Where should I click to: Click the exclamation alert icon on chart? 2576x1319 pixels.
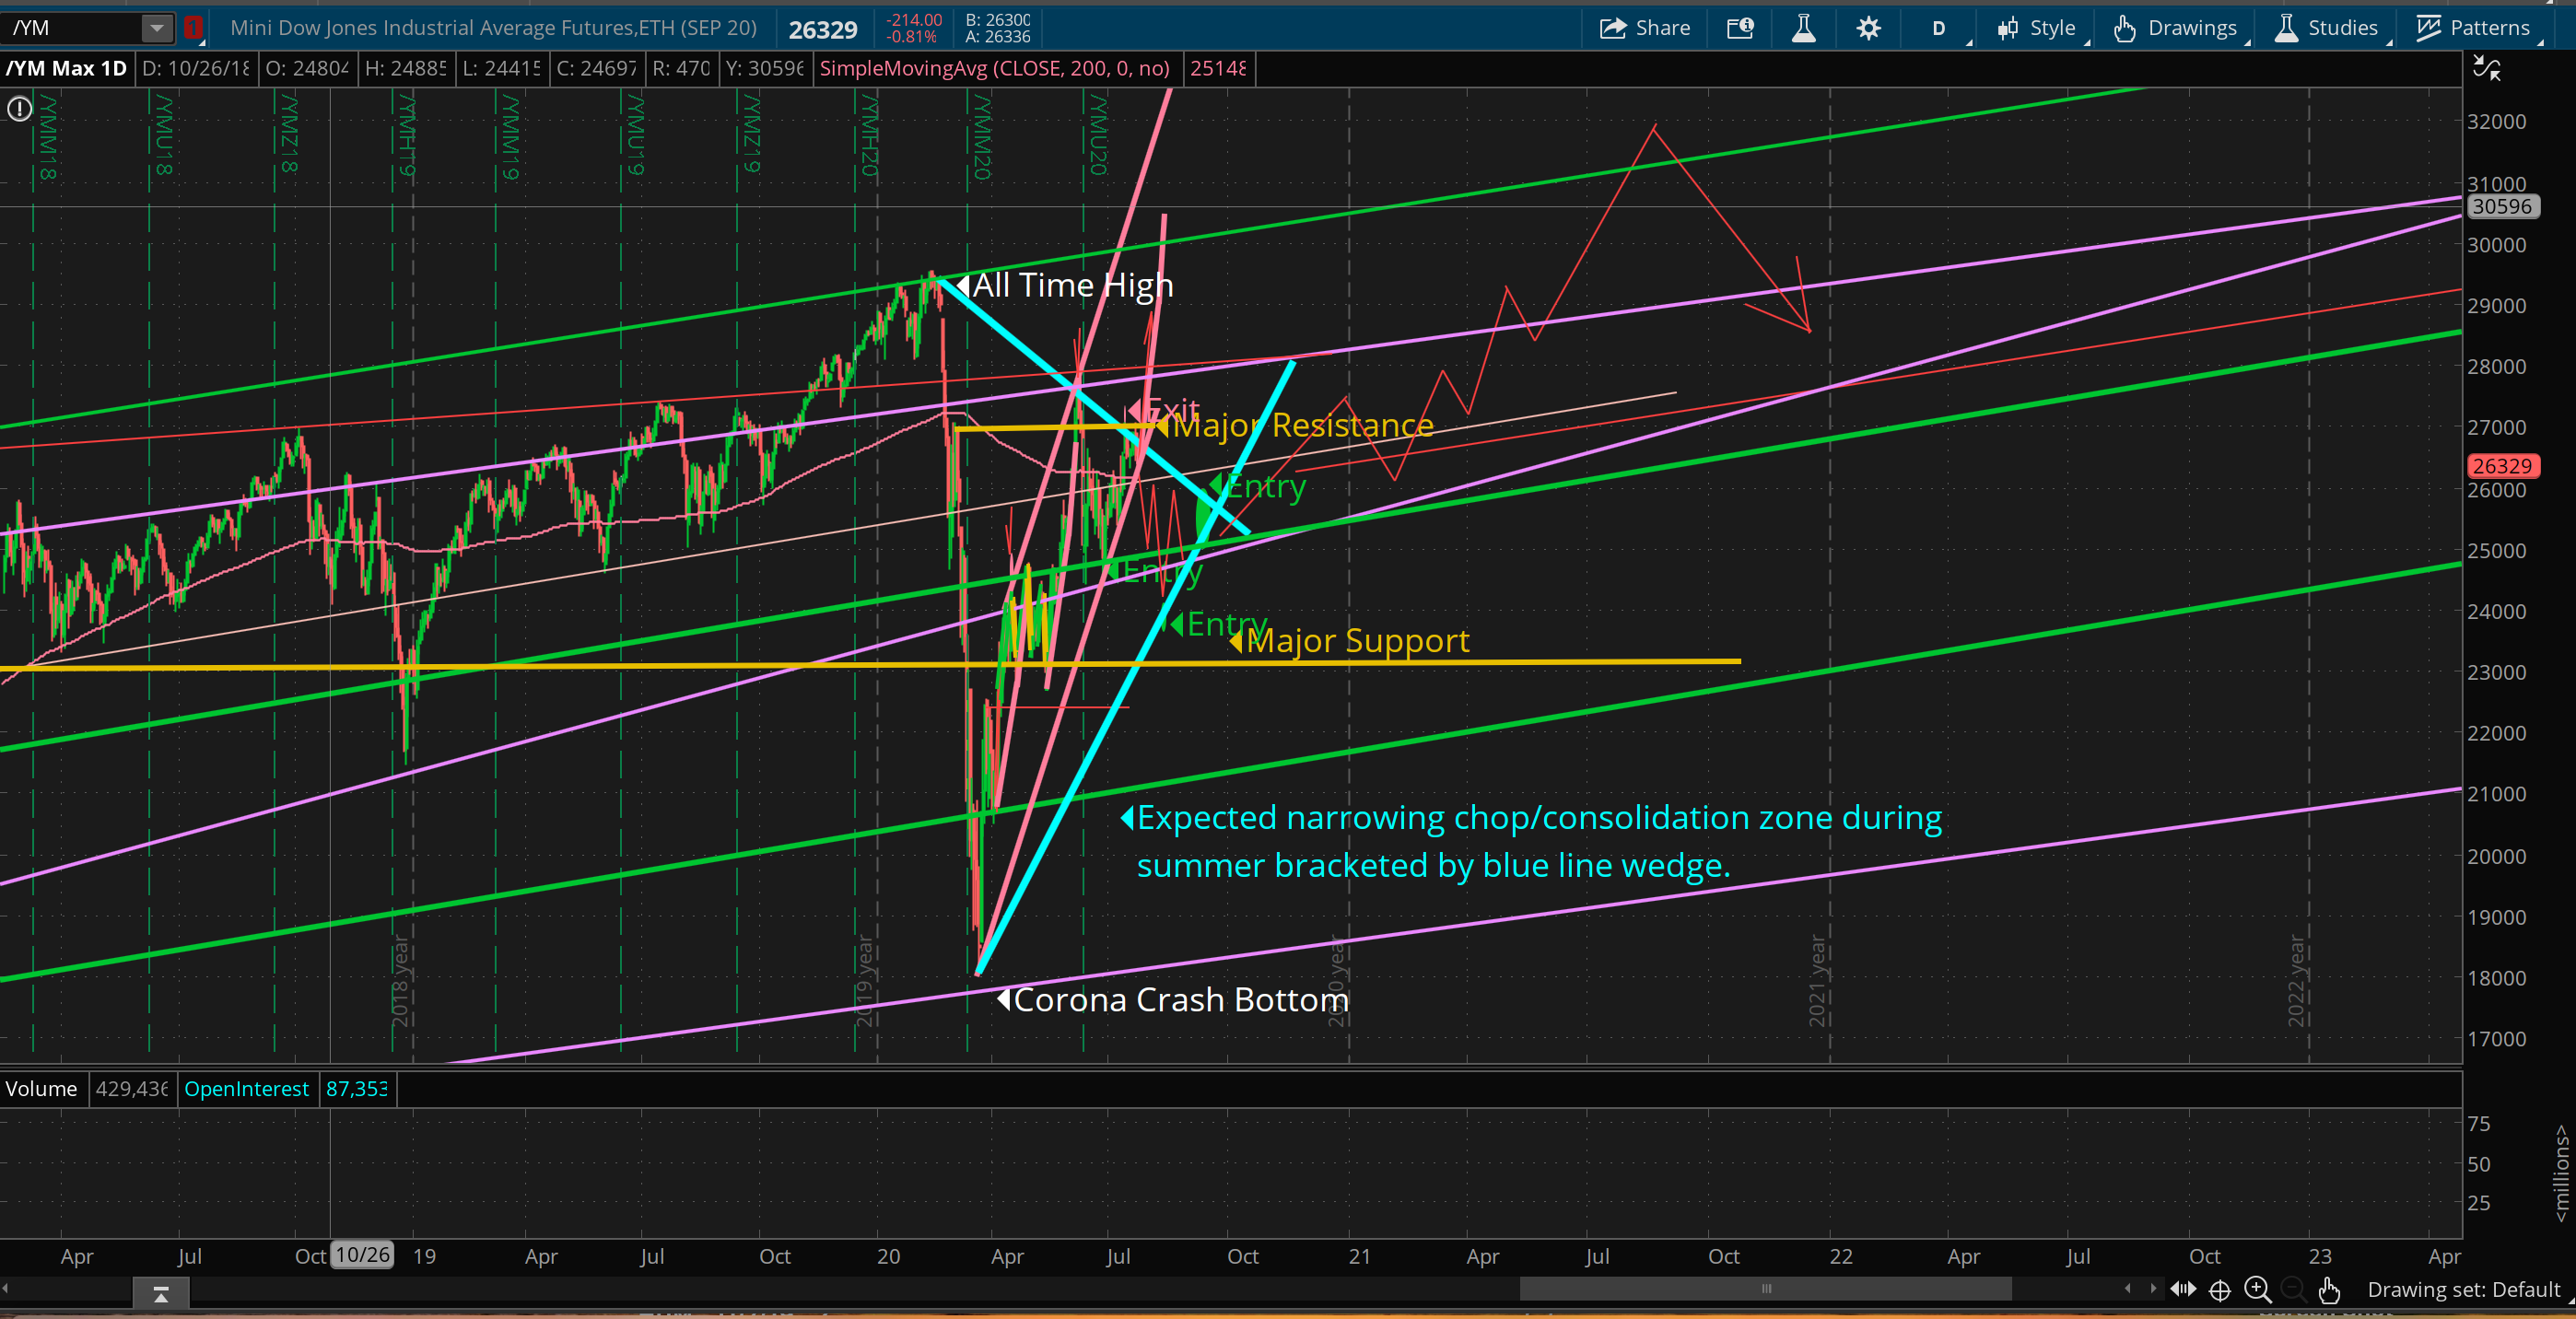coord(20,109)
